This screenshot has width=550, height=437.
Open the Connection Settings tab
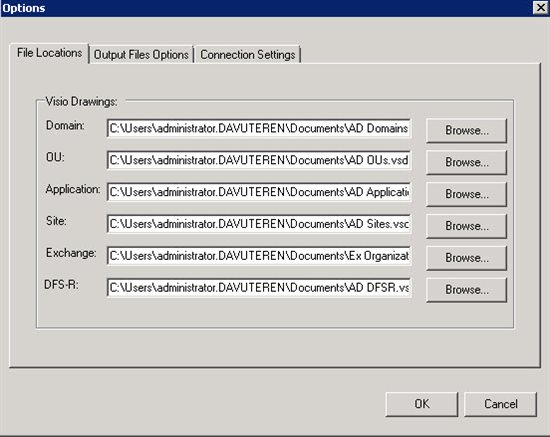coord(248,55)
